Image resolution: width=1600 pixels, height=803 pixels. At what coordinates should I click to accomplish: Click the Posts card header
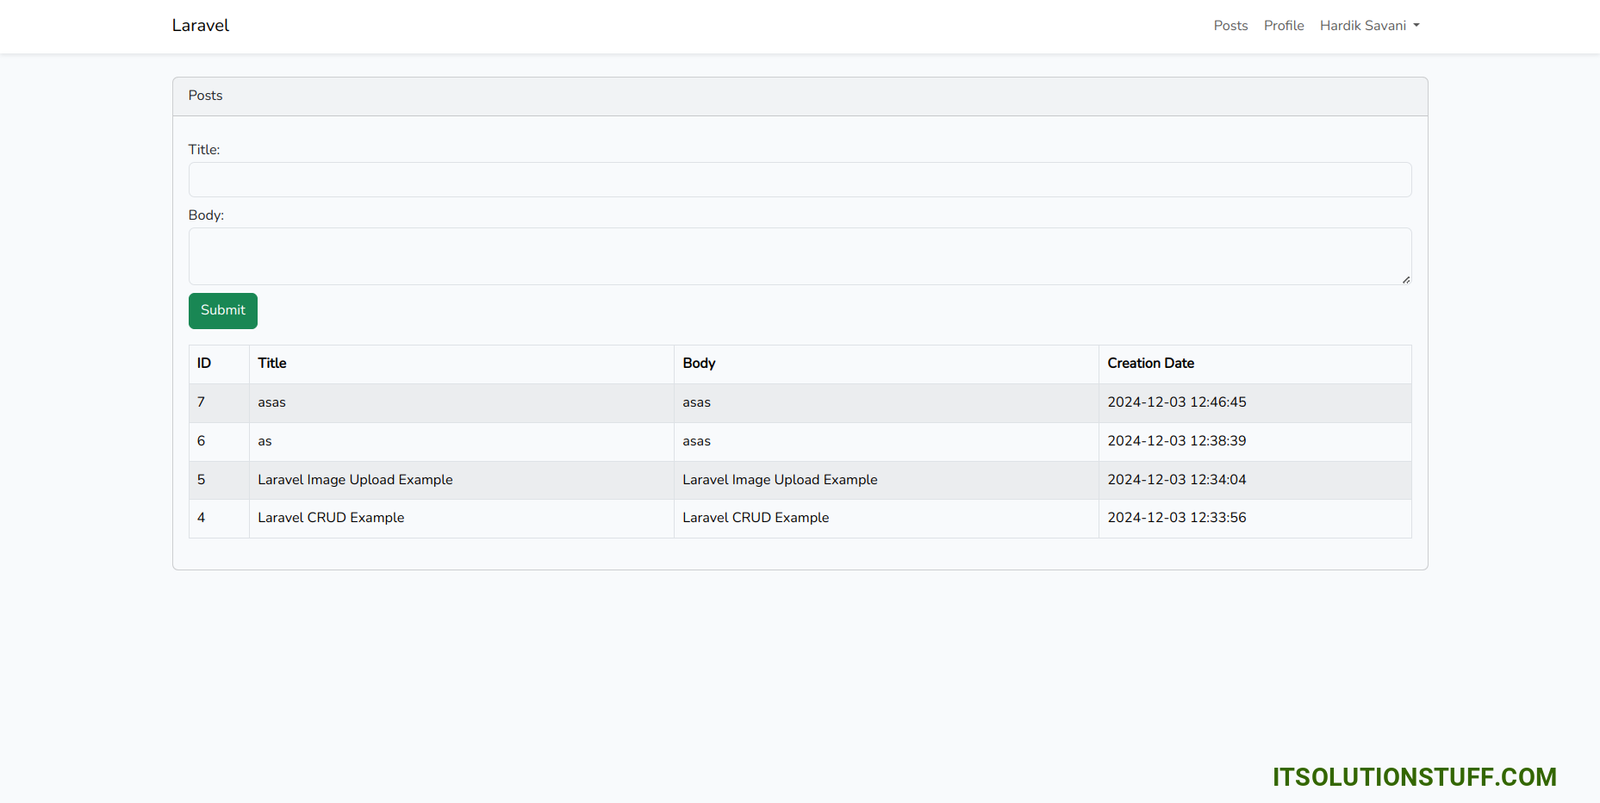tap(206, 96)
